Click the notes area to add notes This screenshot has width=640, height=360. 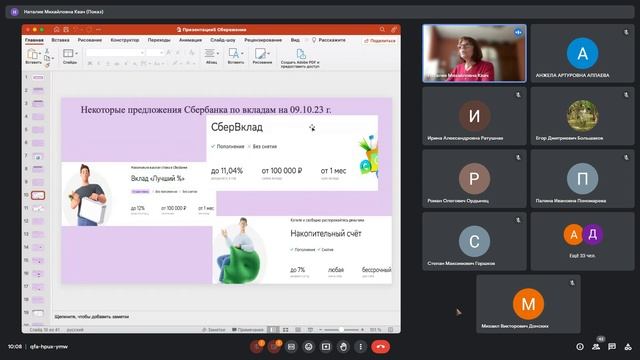click(x=226, y=316)
